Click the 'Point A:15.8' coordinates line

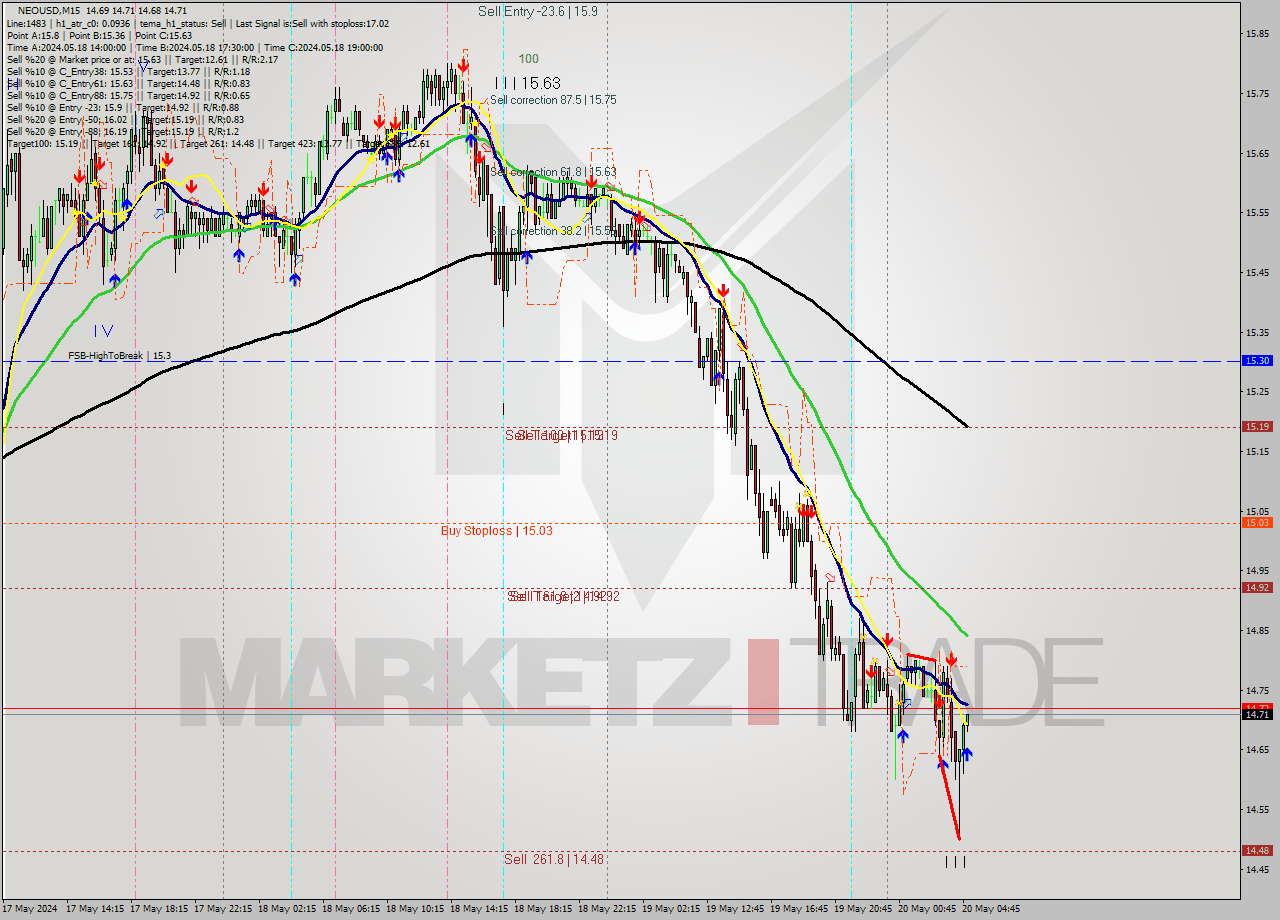click(99, 35)
